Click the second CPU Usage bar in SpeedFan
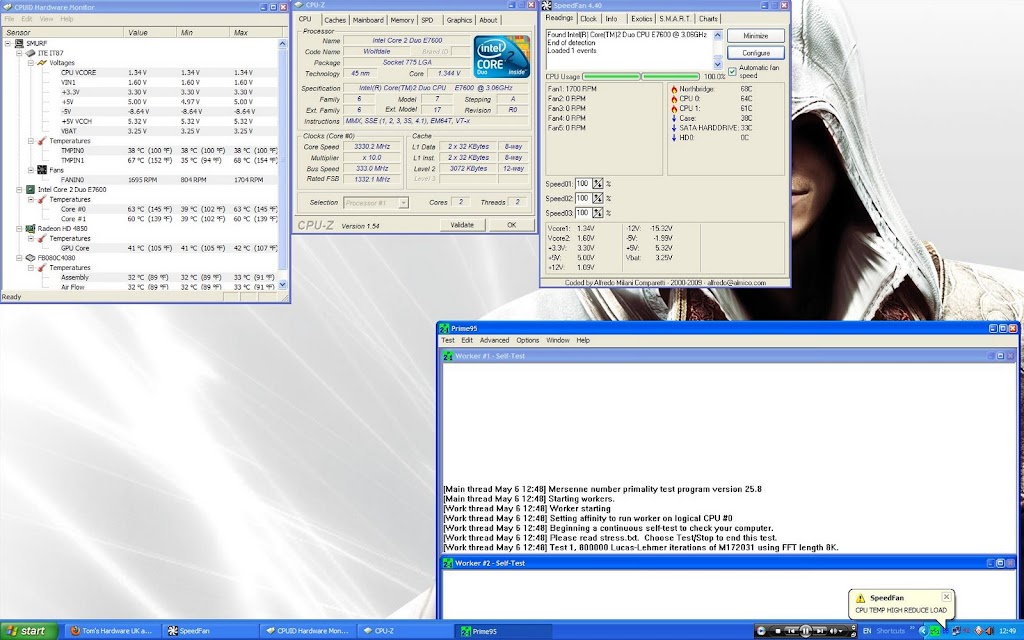 click(x=671, y=77)
